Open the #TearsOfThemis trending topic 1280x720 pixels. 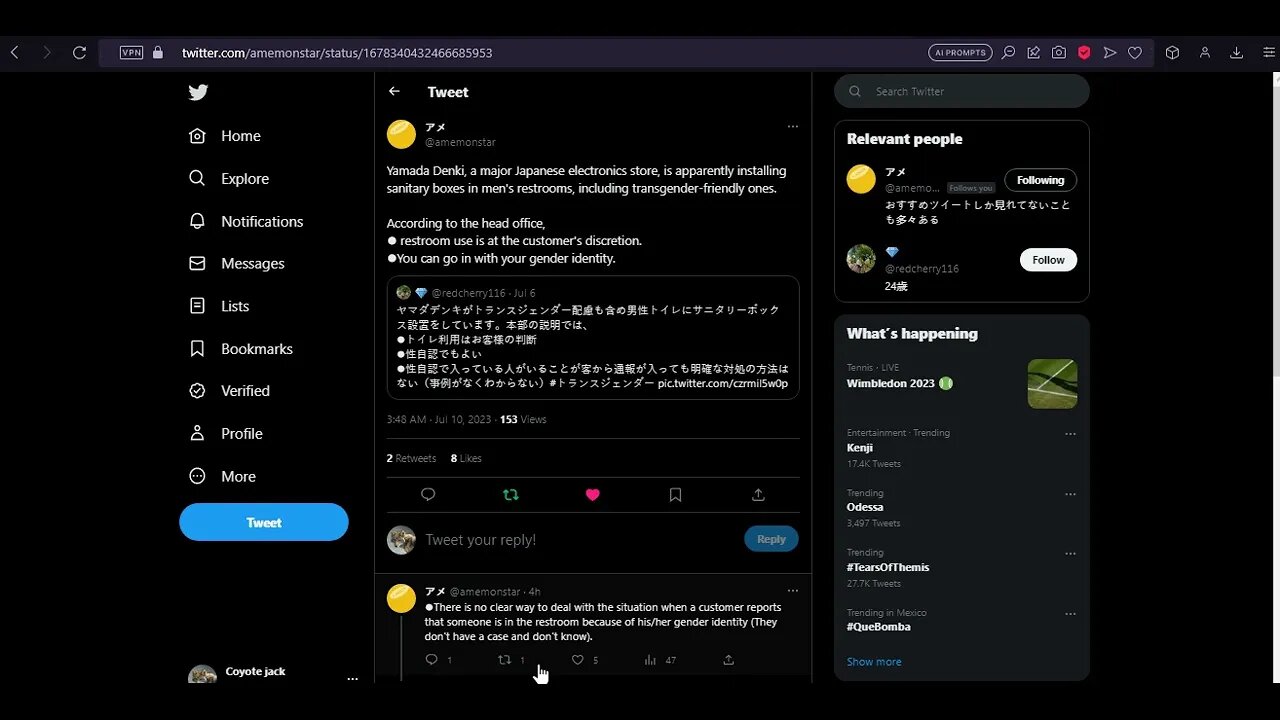[x=888, y=567]
